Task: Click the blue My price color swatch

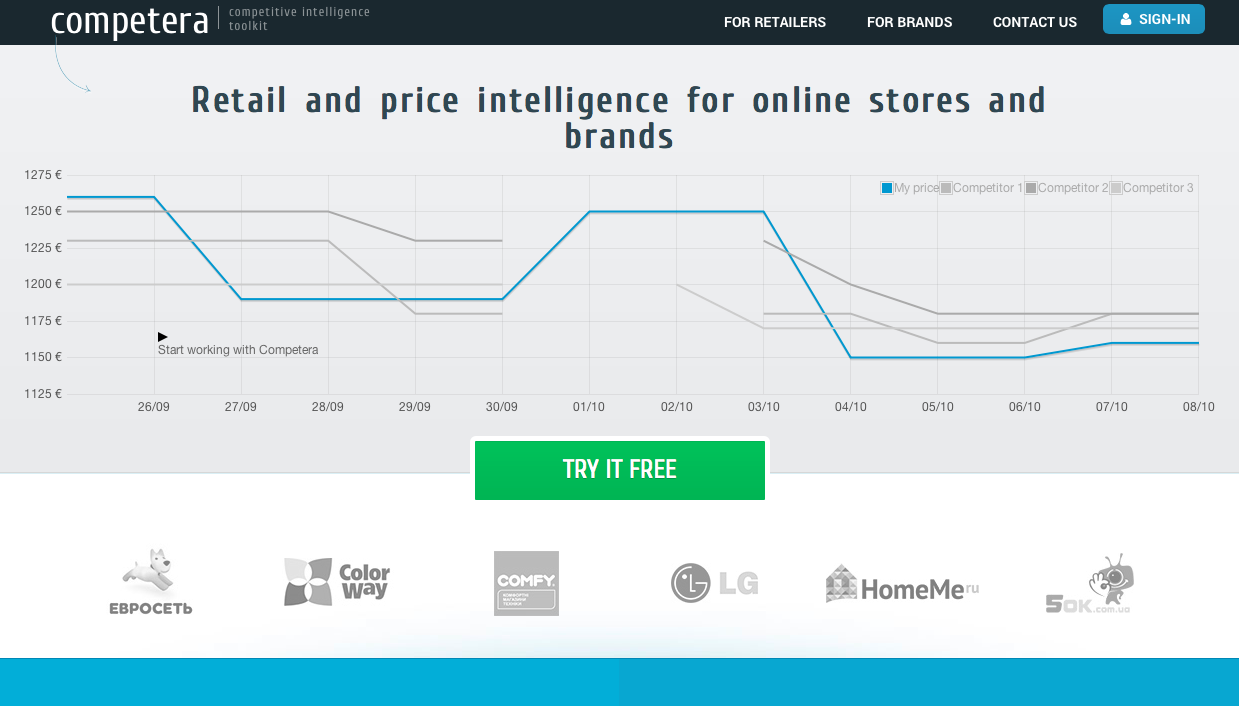Action: pos(887,188)
